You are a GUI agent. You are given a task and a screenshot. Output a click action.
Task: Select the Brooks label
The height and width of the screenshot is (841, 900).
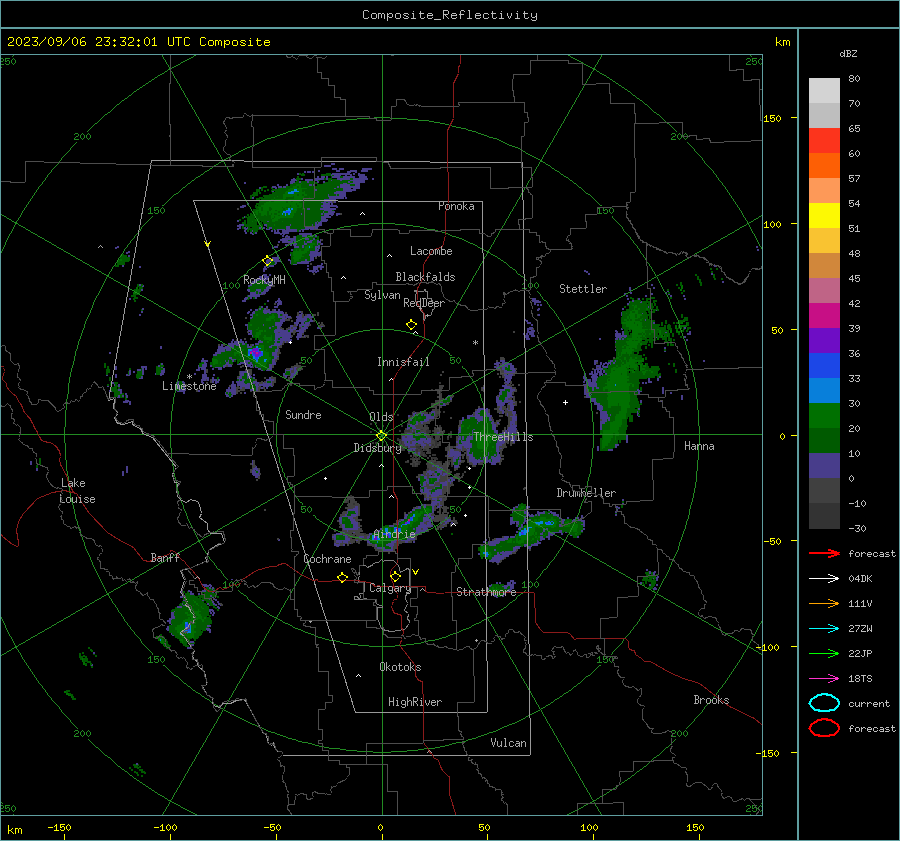[711, 700]
